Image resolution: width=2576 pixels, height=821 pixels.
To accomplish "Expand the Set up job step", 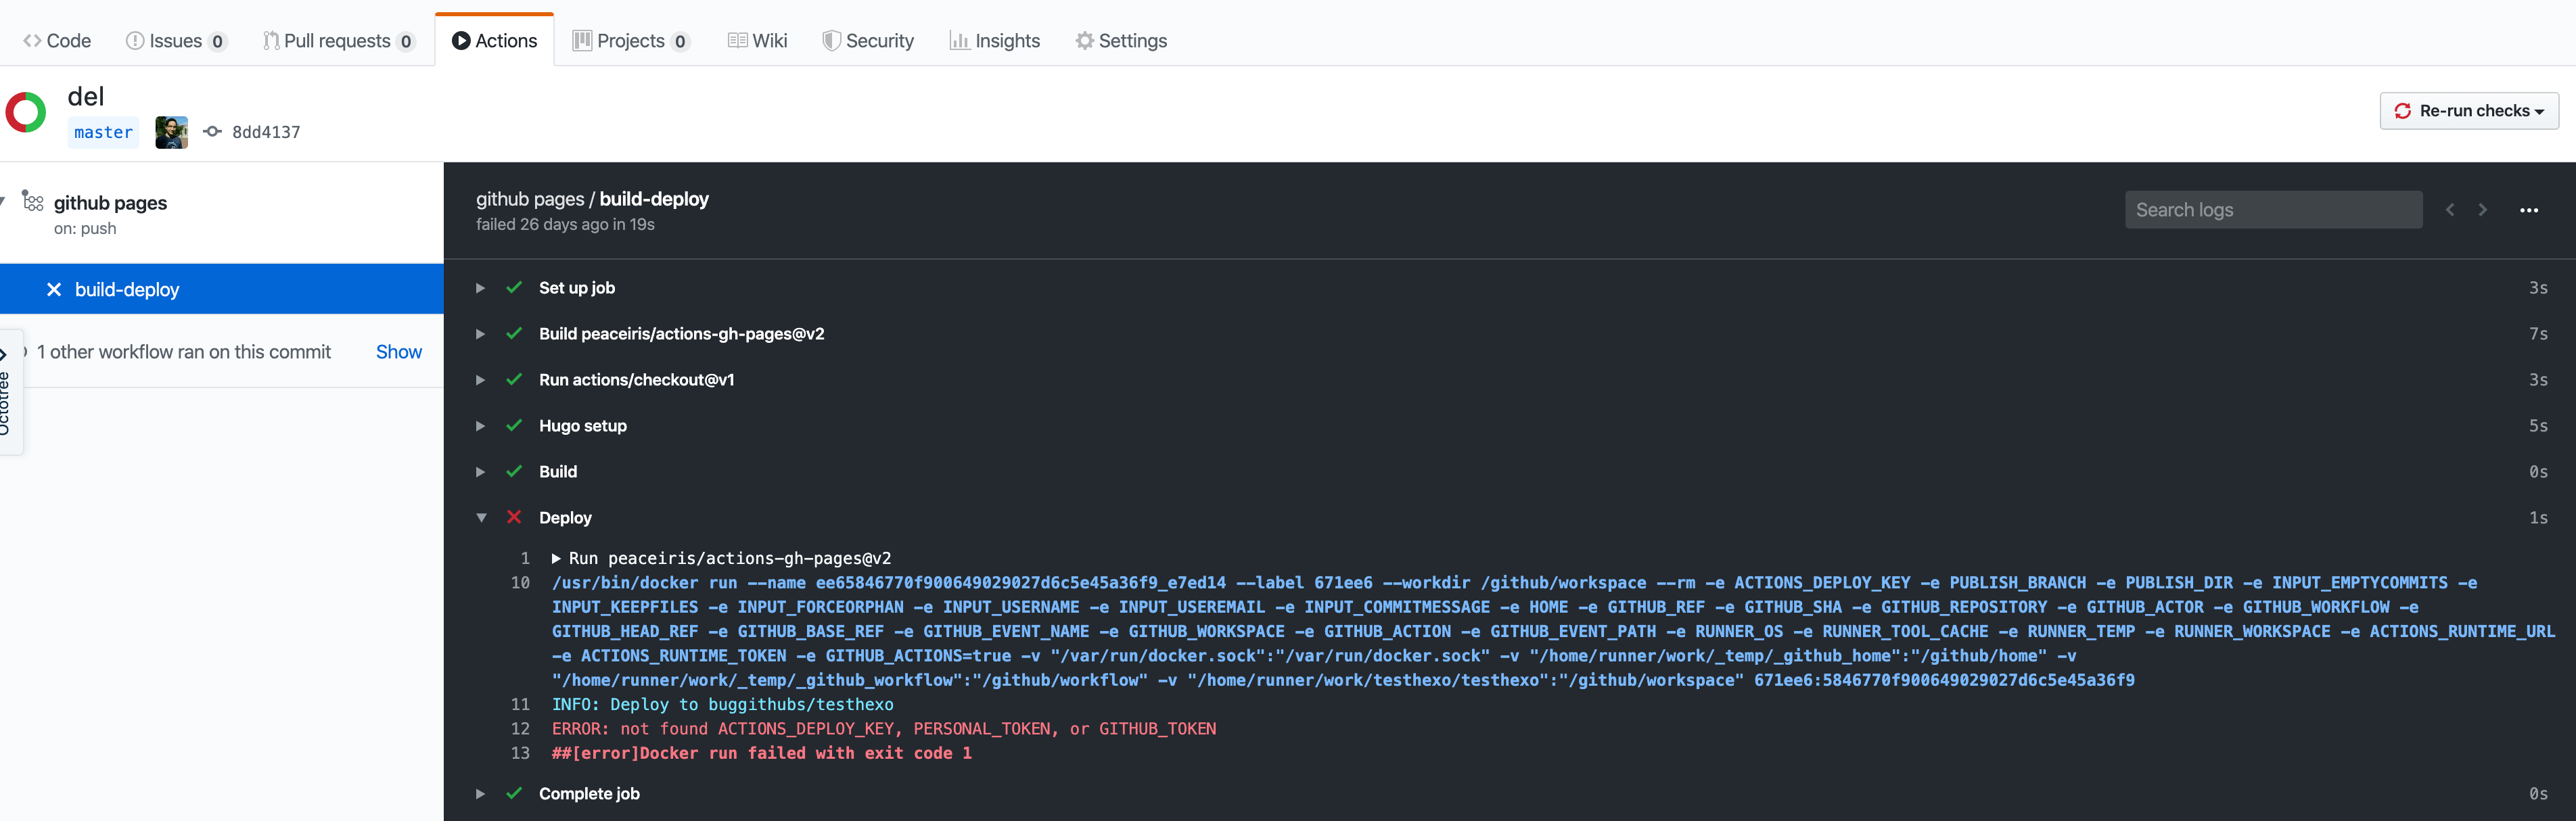I will 480,288.
